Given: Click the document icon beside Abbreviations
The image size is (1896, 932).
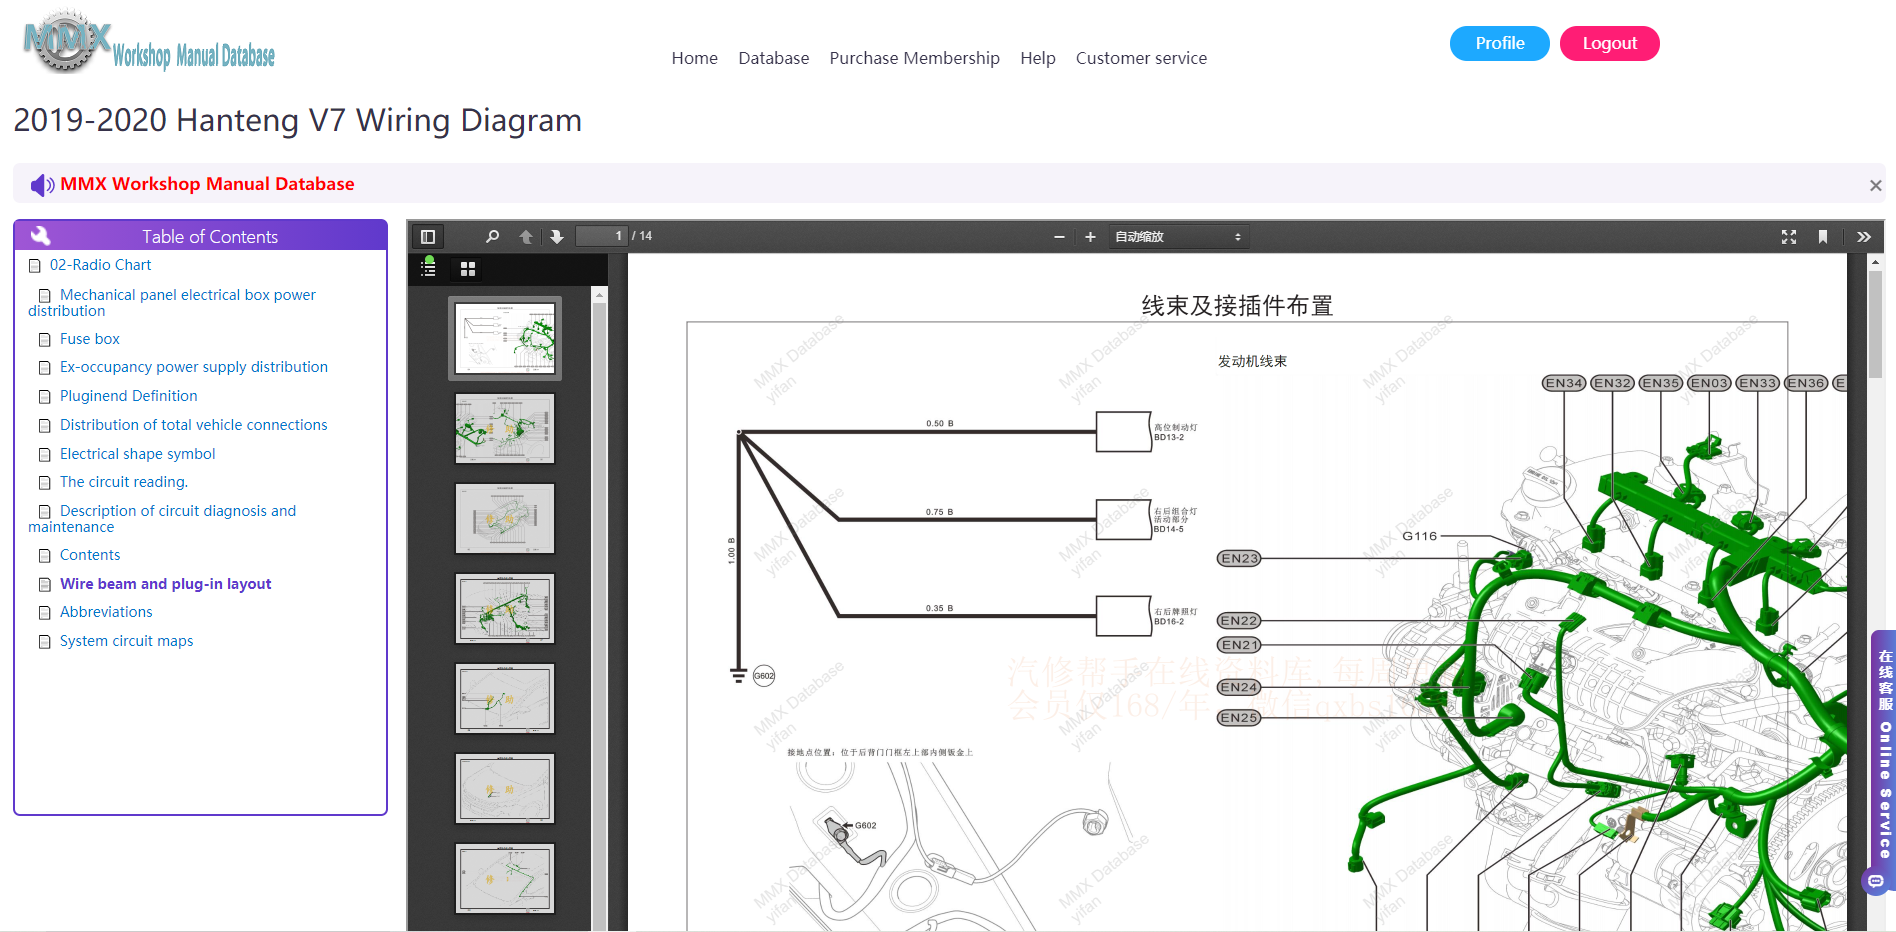Looking at the screenshot, I should tap(44, 613).
